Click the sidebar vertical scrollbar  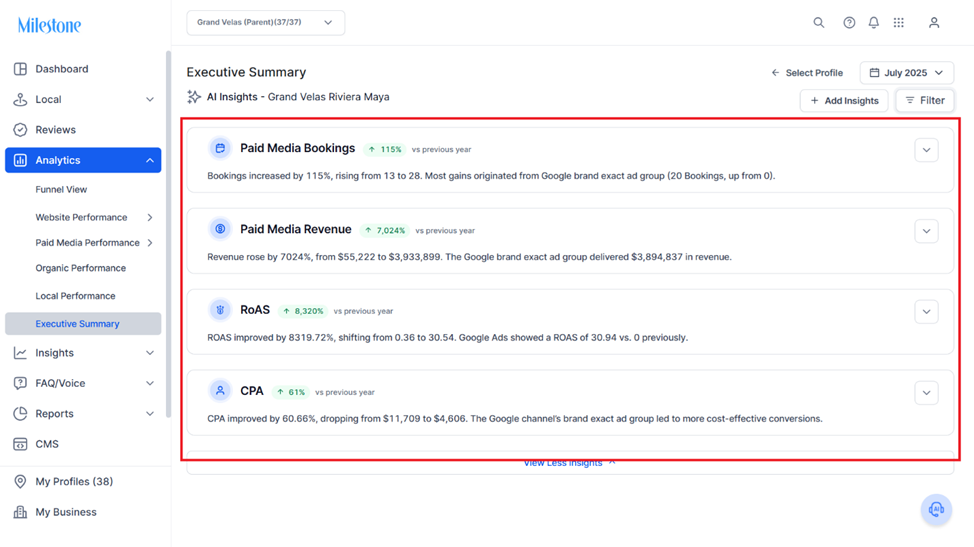168,235
